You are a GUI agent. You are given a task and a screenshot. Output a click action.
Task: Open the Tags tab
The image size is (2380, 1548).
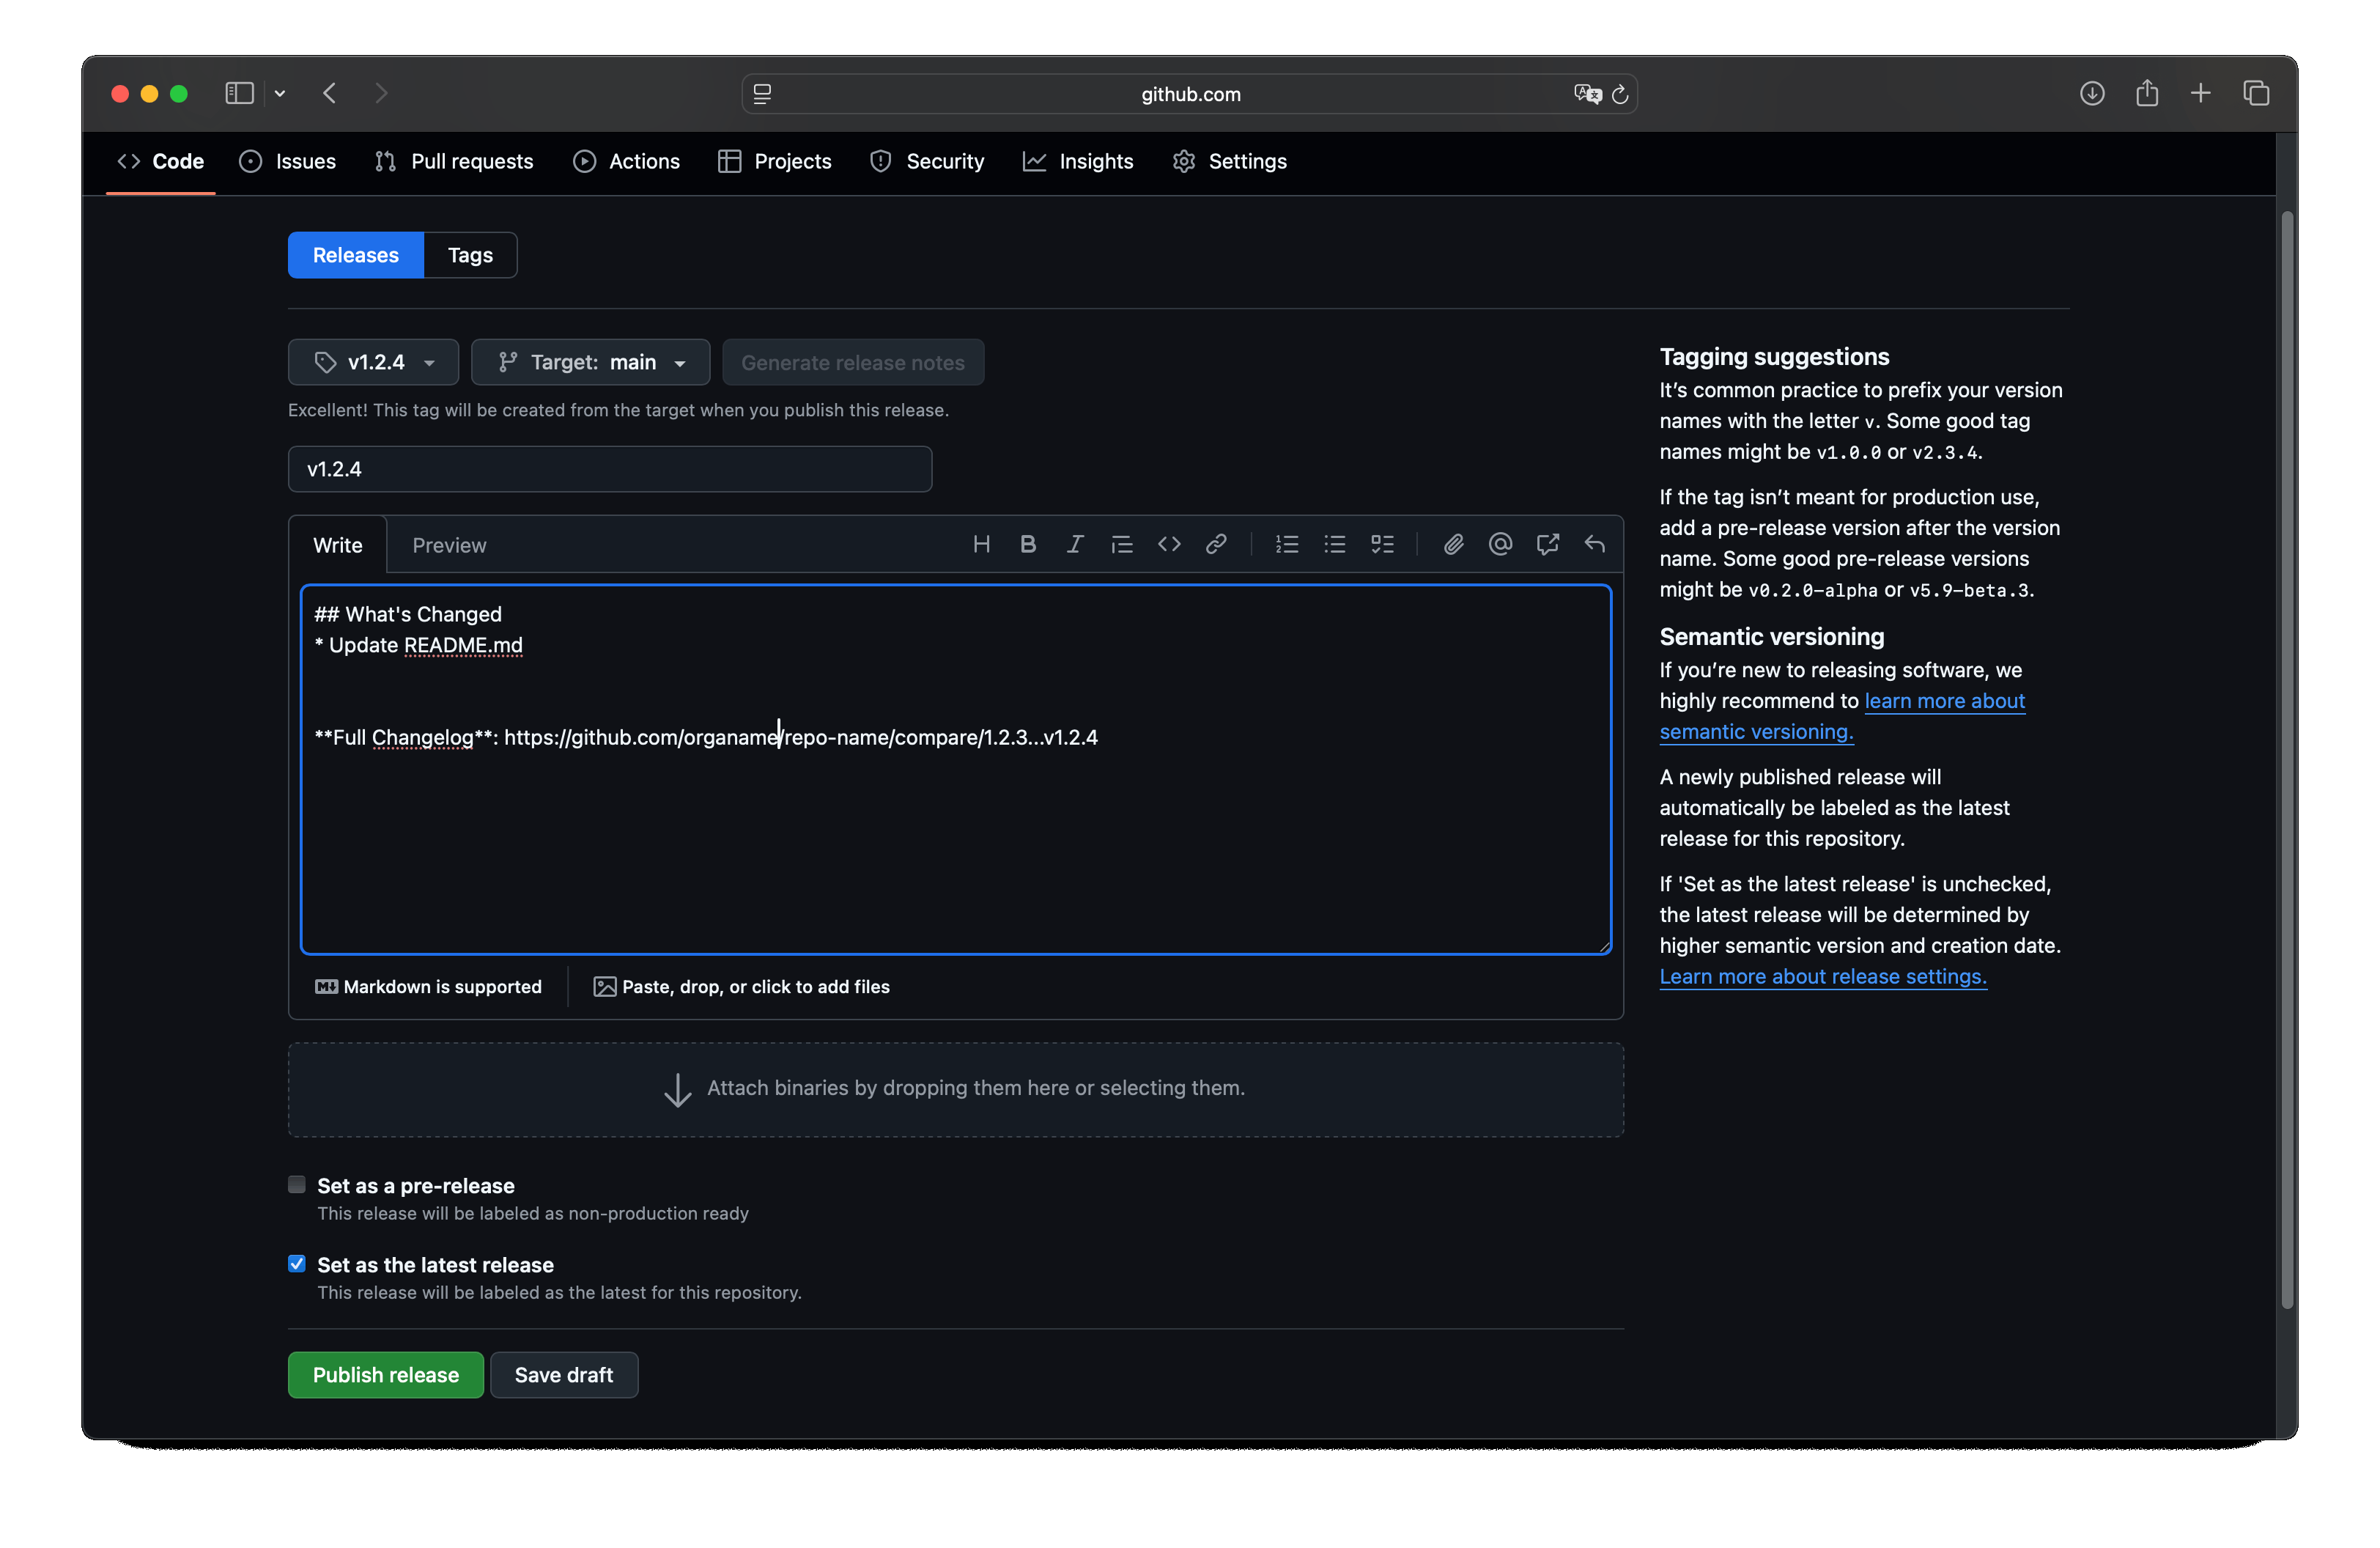point(470,255)
